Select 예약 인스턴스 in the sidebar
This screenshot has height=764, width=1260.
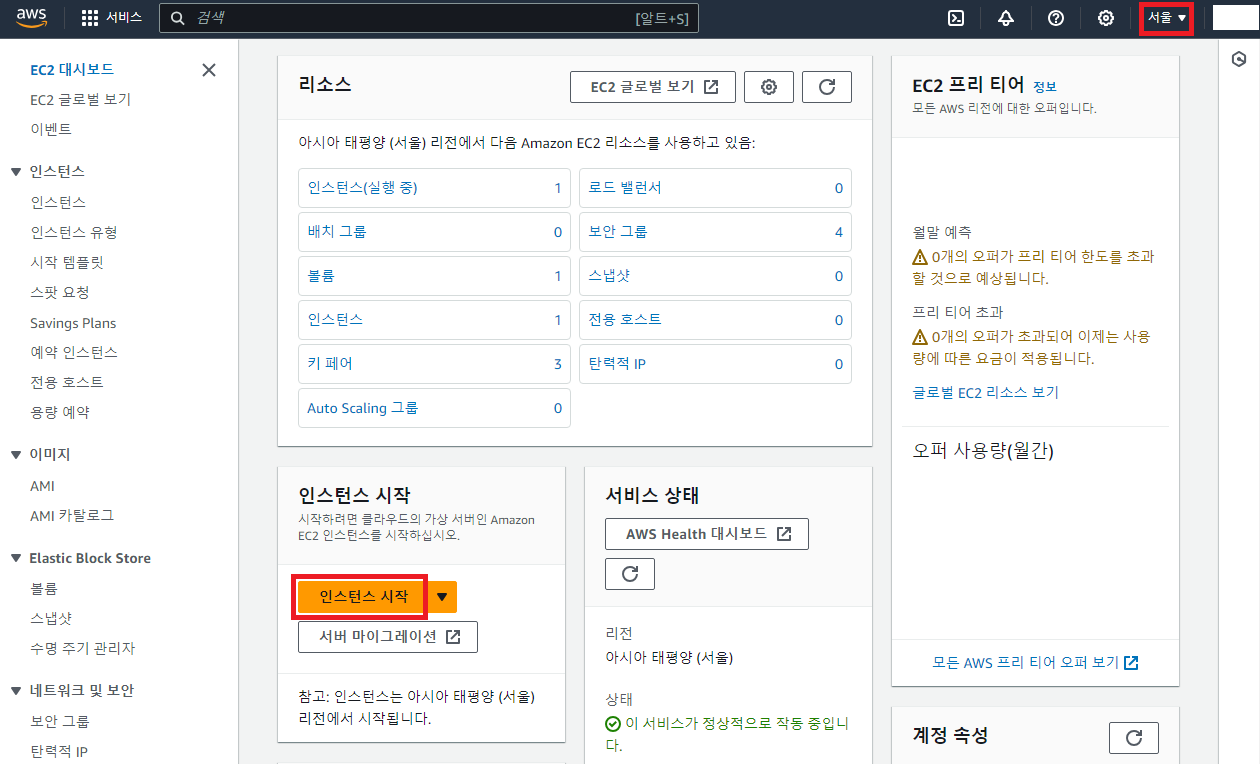click(x=74, y=353)
